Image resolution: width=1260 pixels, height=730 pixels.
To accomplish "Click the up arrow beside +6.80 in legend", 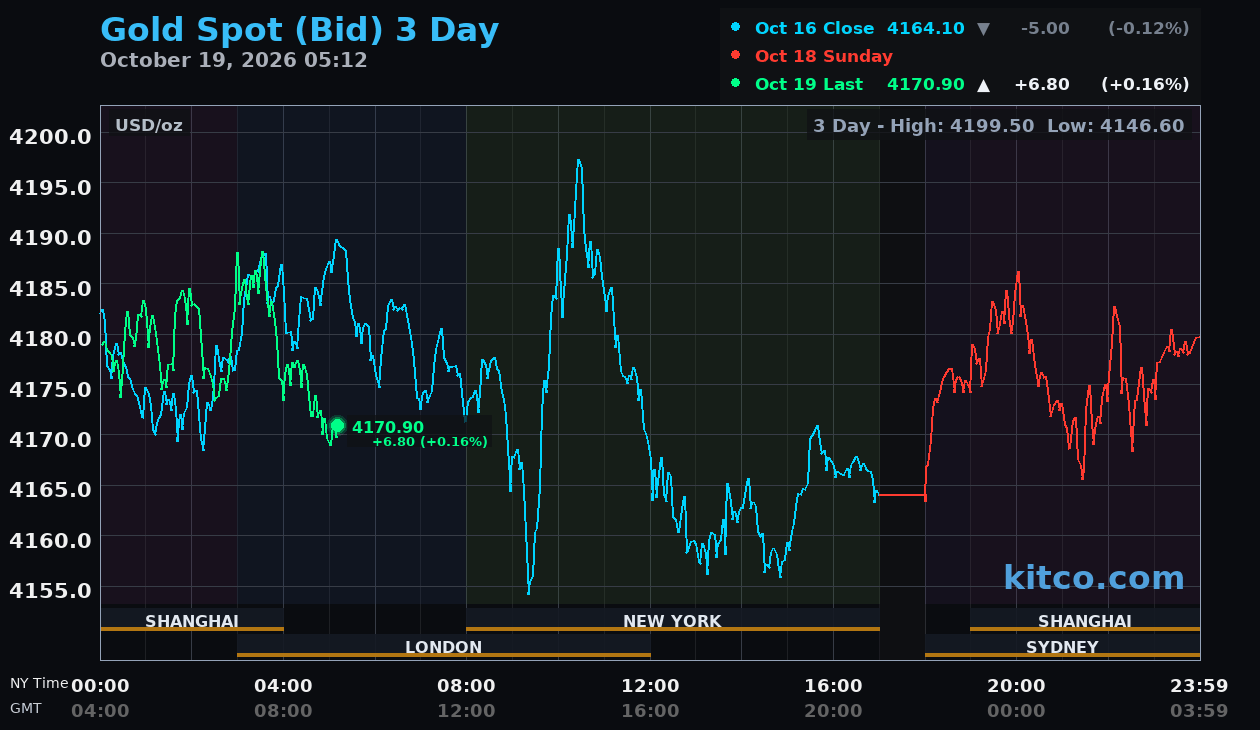I will (x=983, y=85).
